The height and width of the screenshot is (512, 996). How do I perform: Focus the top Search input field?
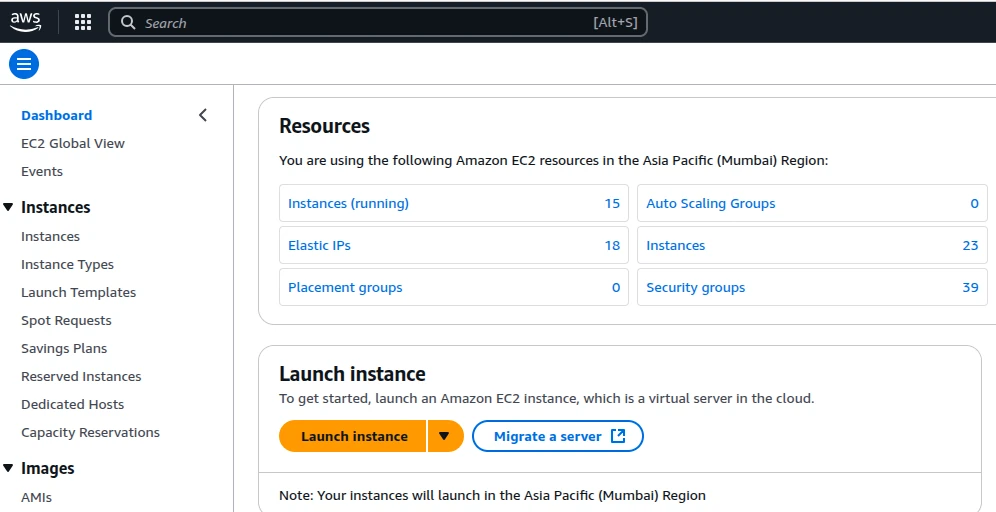pos(378,23)
